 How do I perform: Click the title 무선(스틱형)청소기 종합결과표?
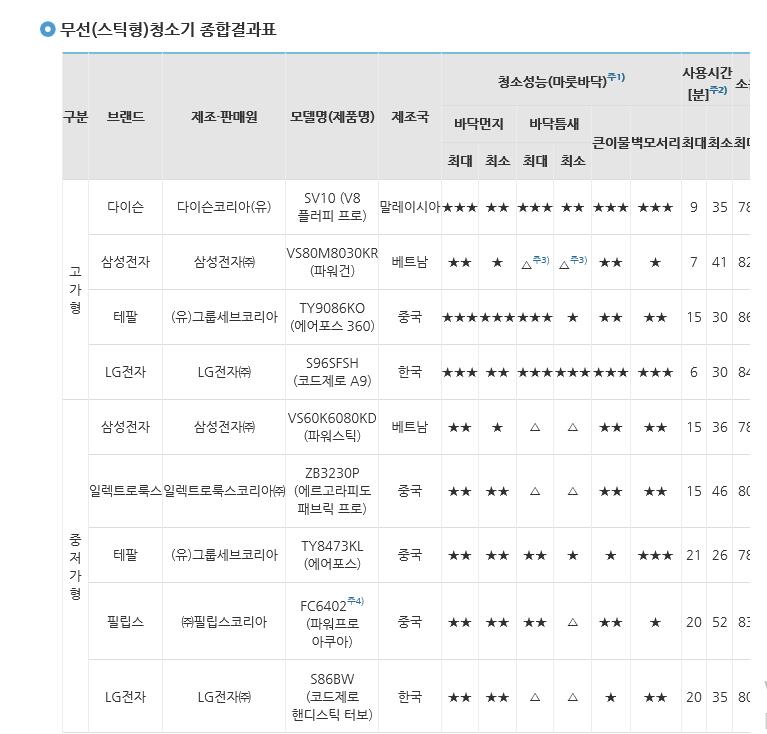coord(168,29)
